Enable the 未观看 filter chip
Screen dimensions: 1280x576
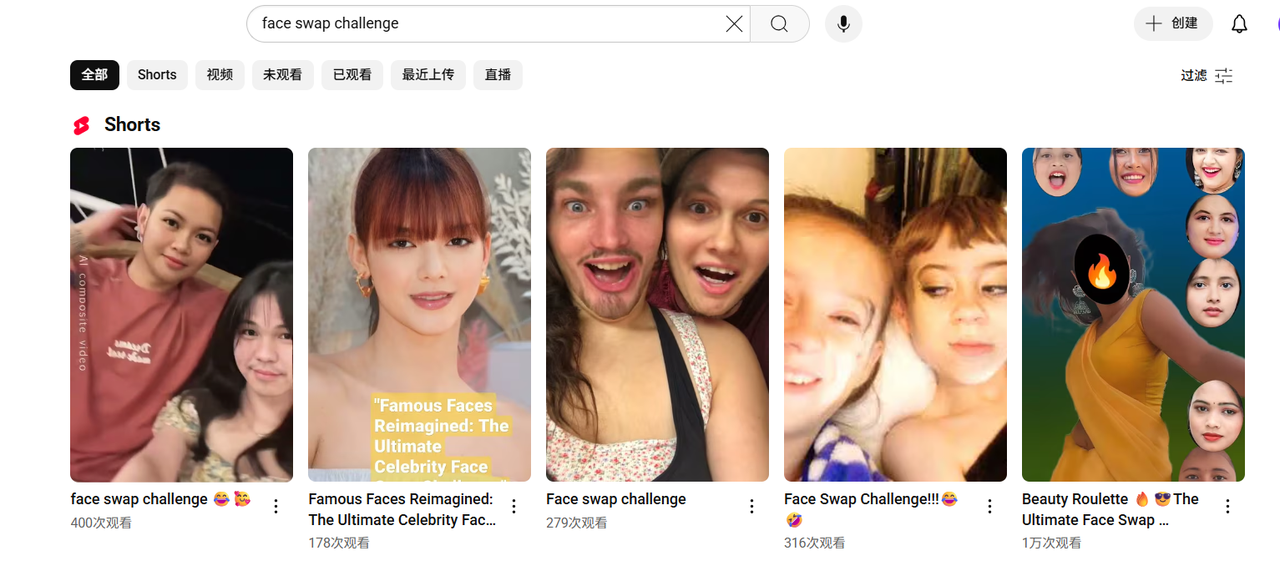pyautogui.click(x=282, y=74)
